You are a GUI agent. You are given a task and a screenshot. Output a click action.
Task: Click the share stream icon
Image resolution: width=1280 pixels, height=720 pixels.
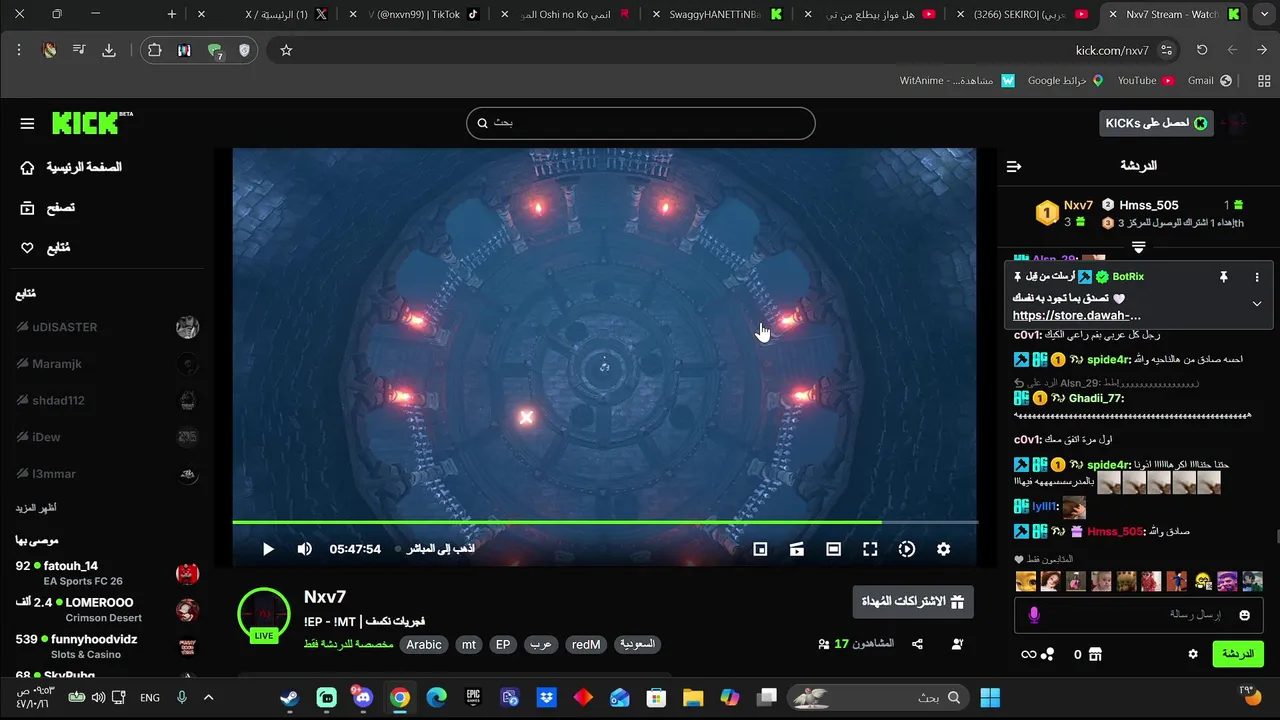(917, 644)
